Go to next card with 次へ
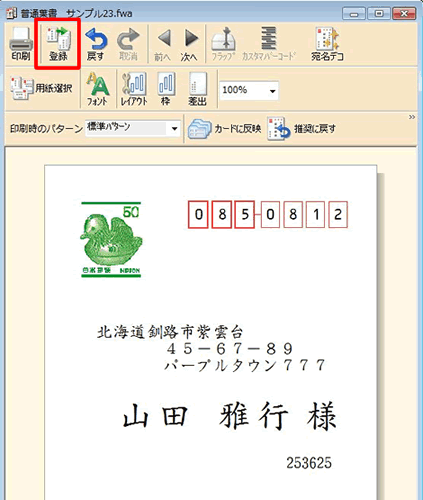 (190, 46)
